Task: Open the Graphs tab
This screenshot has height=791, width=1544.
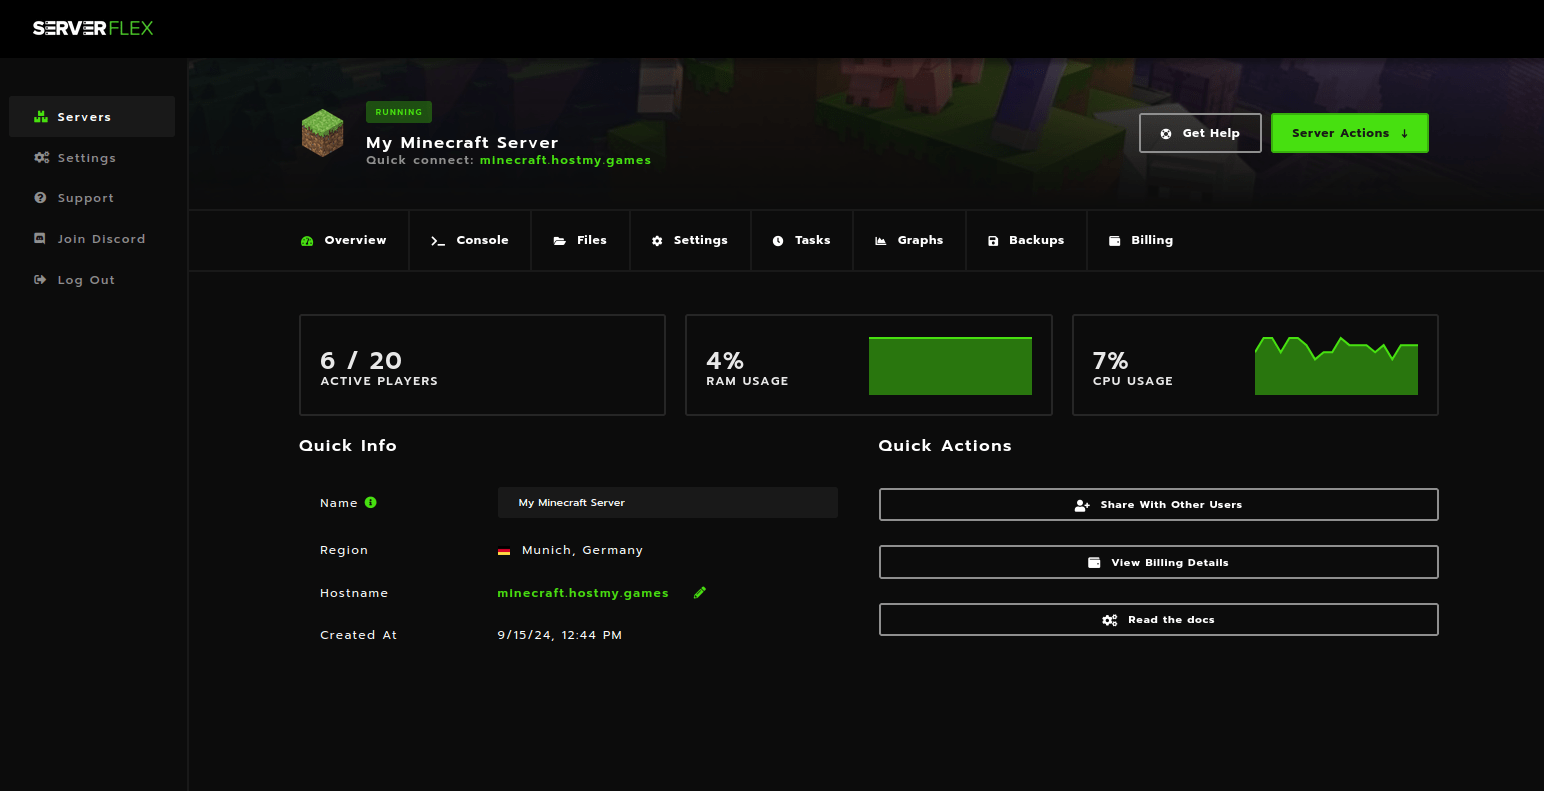Action: tap(909, 240)
